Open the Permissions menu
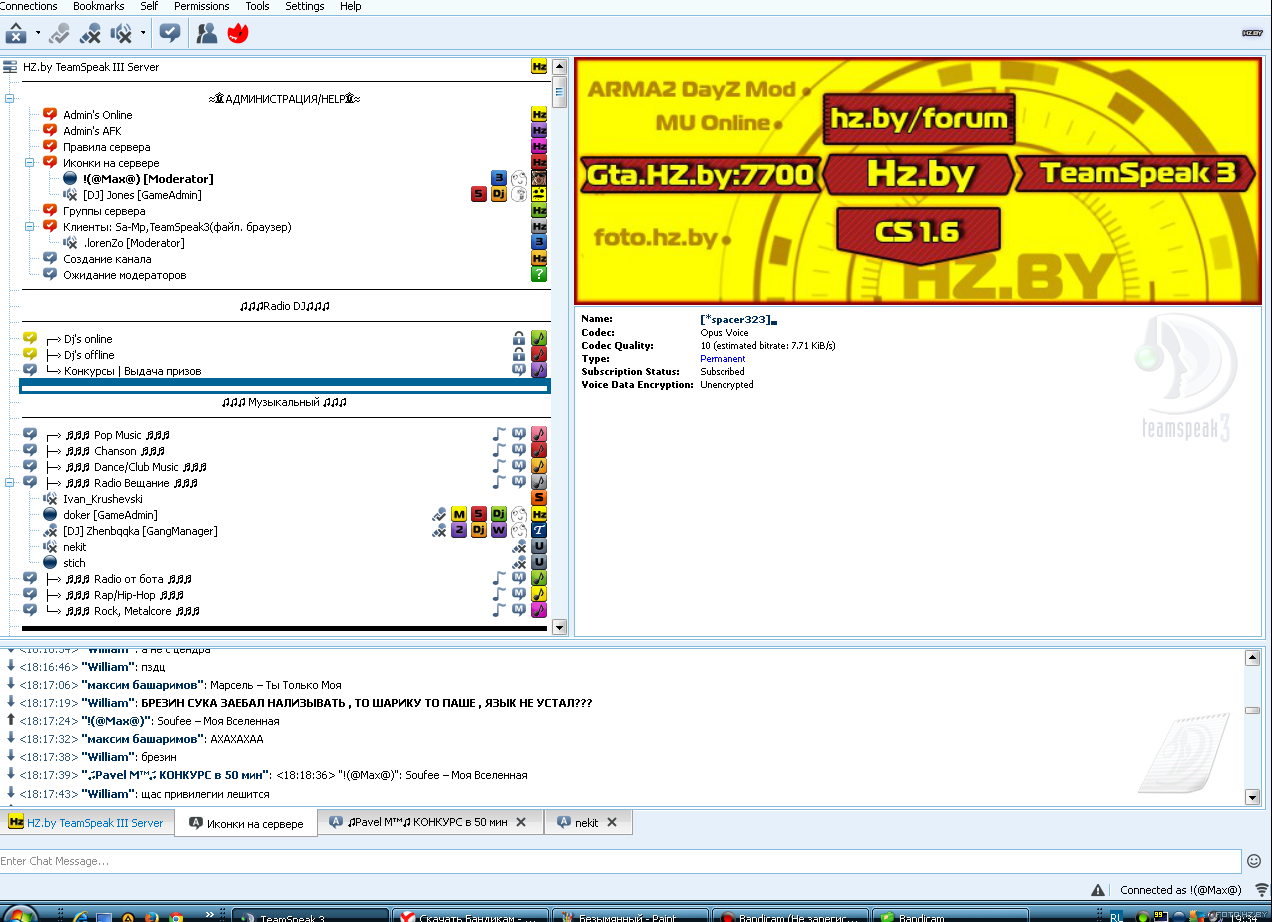Image resolution: width=1272 pixels, height=922 pixels. click(201, 6)
